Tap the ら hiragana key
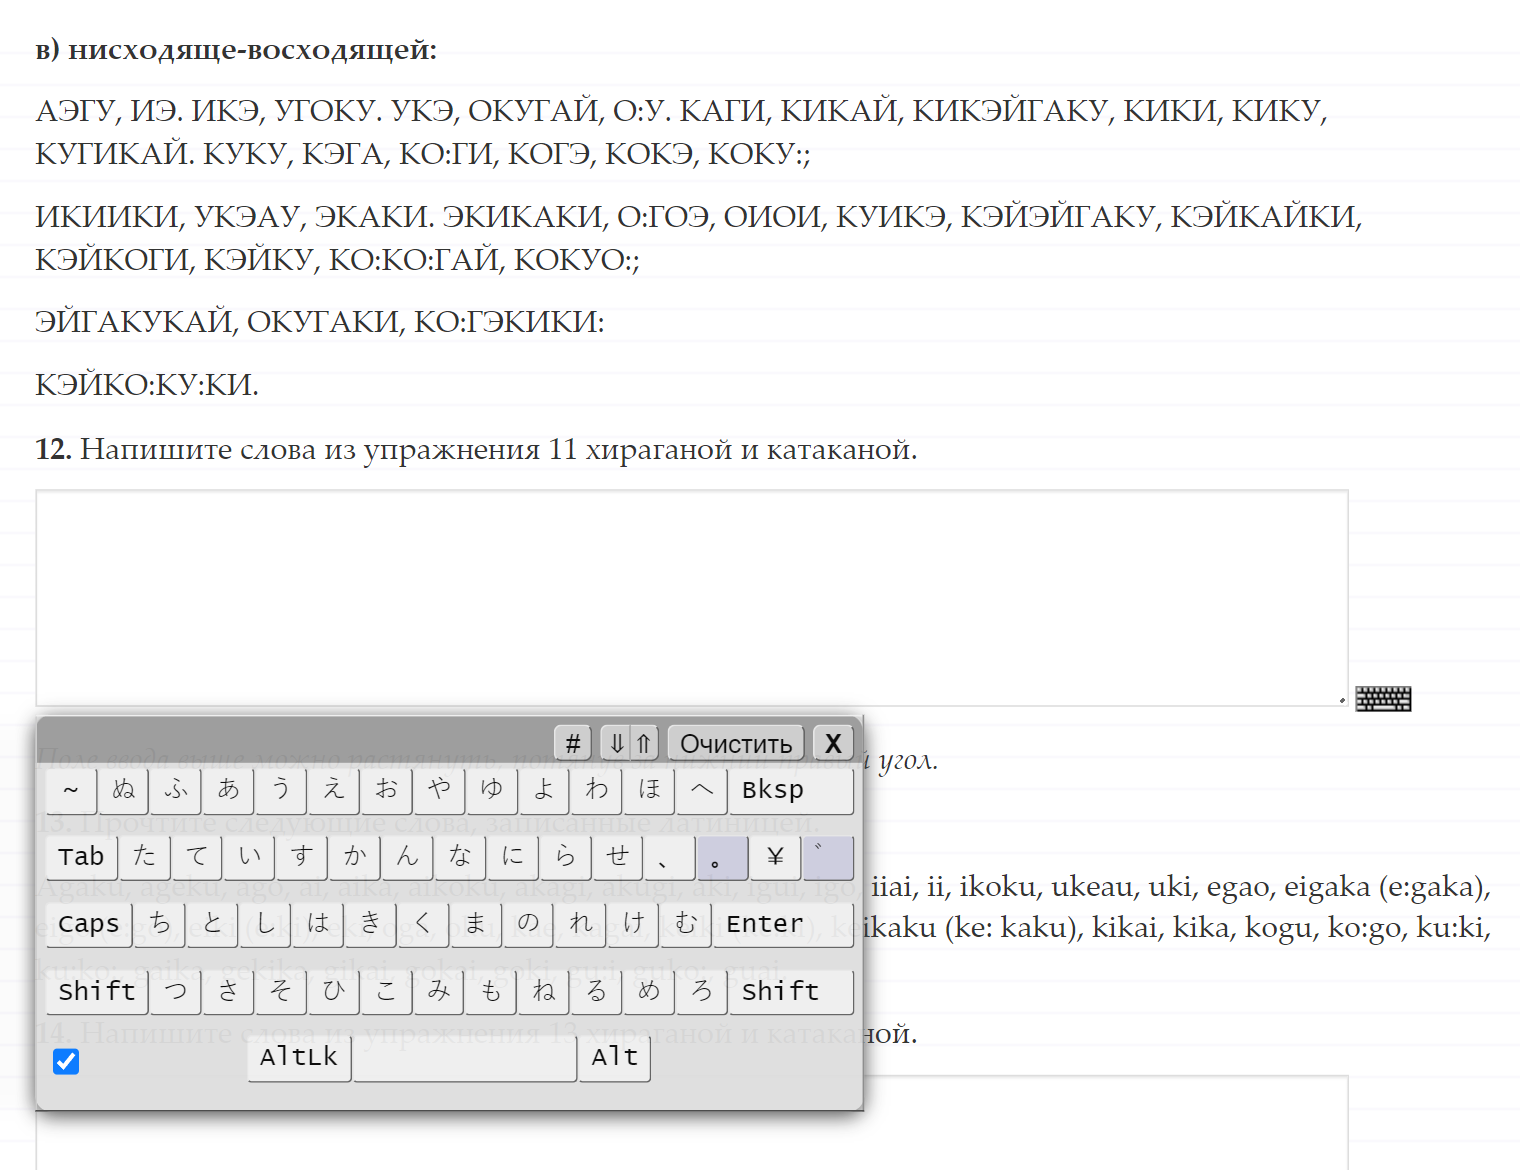This screenshot has height=1170, width=1520. 564,857
